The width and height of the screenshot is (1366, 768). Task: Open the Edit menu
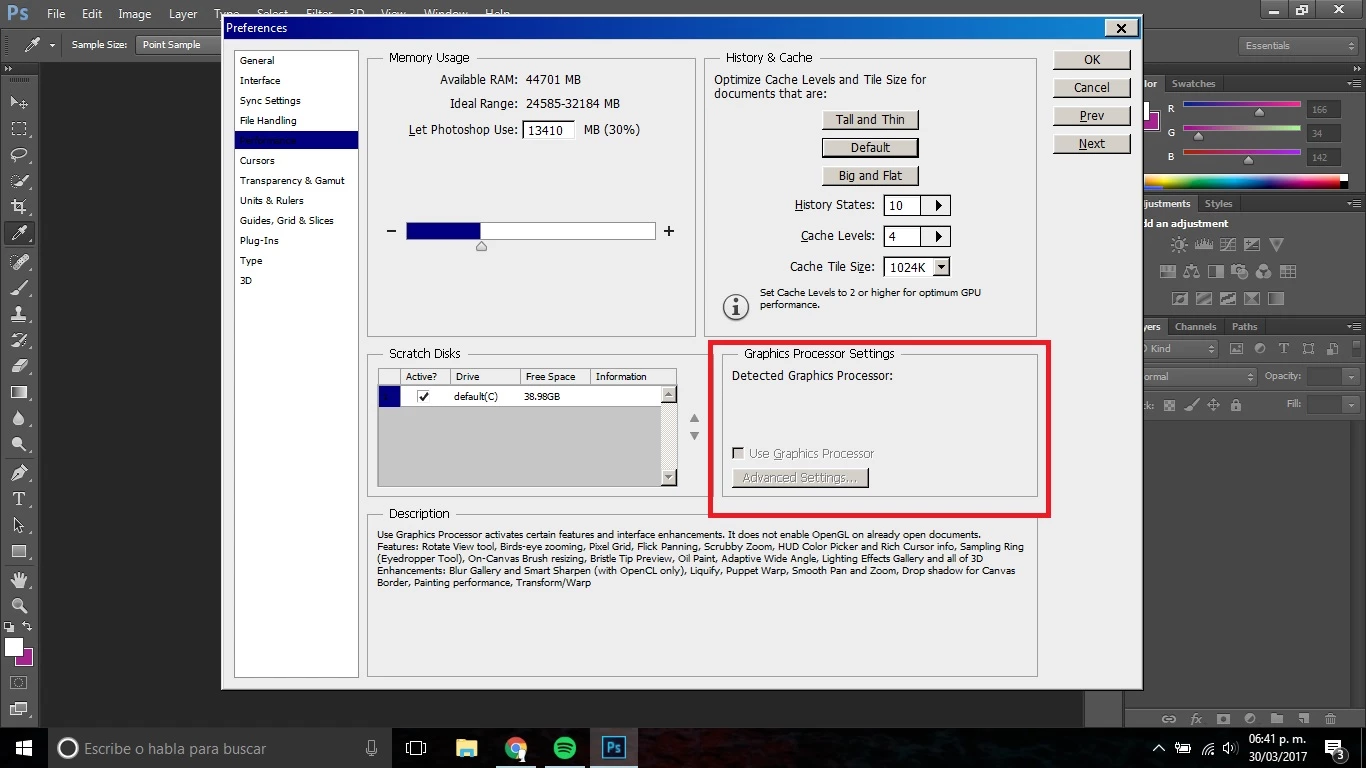(92, 14)
